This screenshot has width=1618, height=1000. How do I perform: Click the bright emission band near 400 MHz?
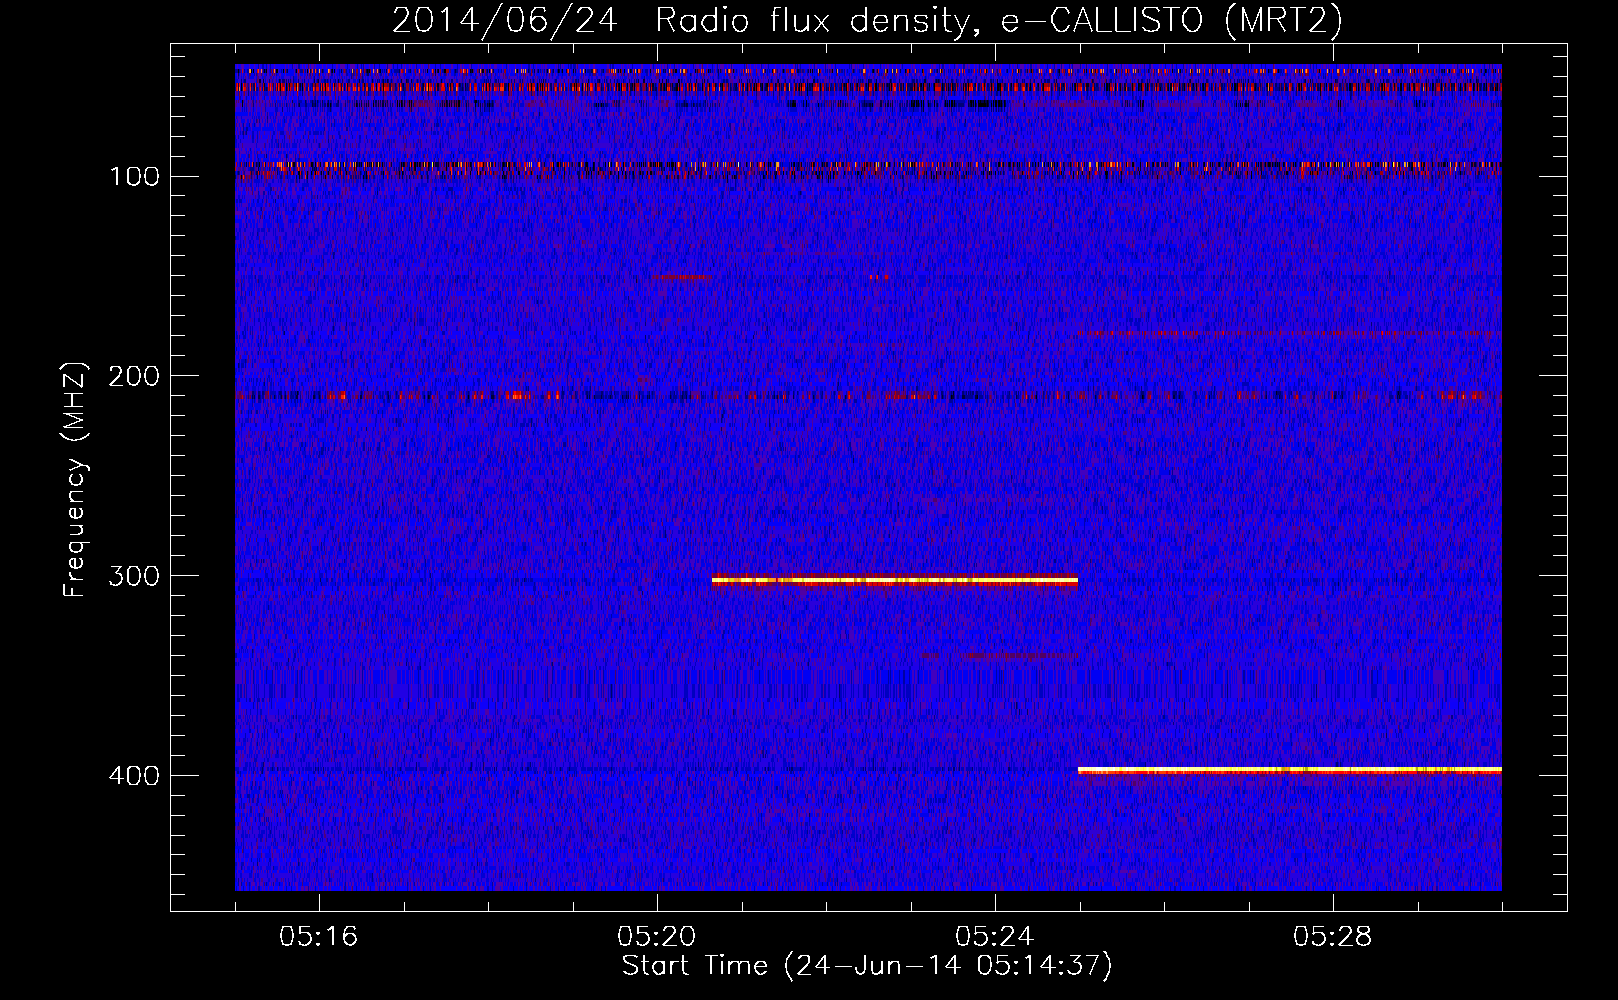[1290, 770]
